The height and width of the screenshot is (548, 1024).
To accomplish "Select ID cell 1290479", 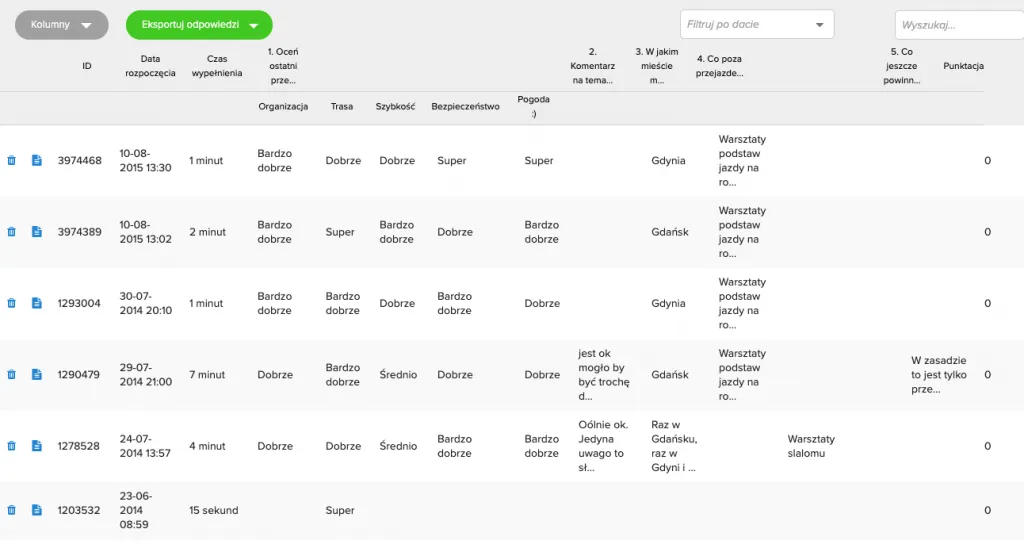I will [x=78, y=375].
